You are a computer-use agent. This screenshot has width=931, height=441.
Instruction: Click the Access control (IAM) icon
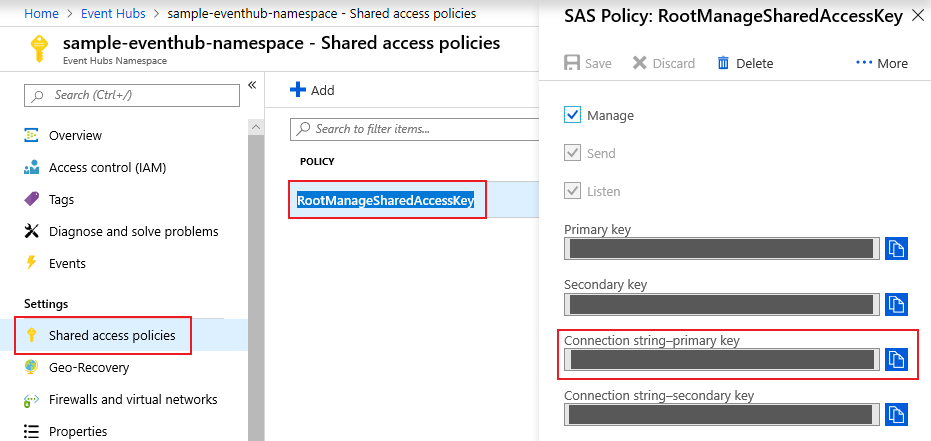click(31, 167)
